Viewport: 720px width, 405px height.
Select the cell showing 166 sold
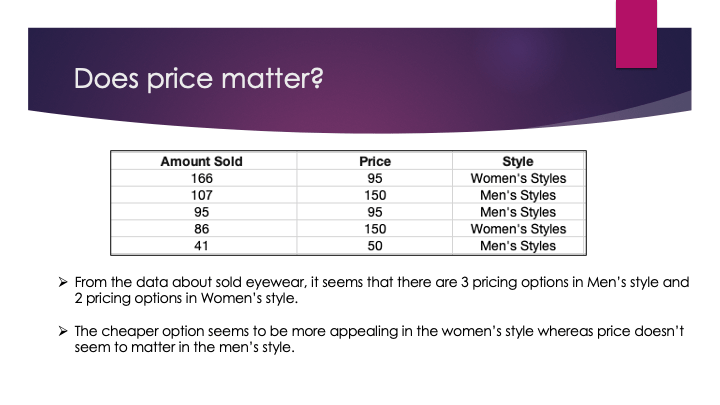201,178
